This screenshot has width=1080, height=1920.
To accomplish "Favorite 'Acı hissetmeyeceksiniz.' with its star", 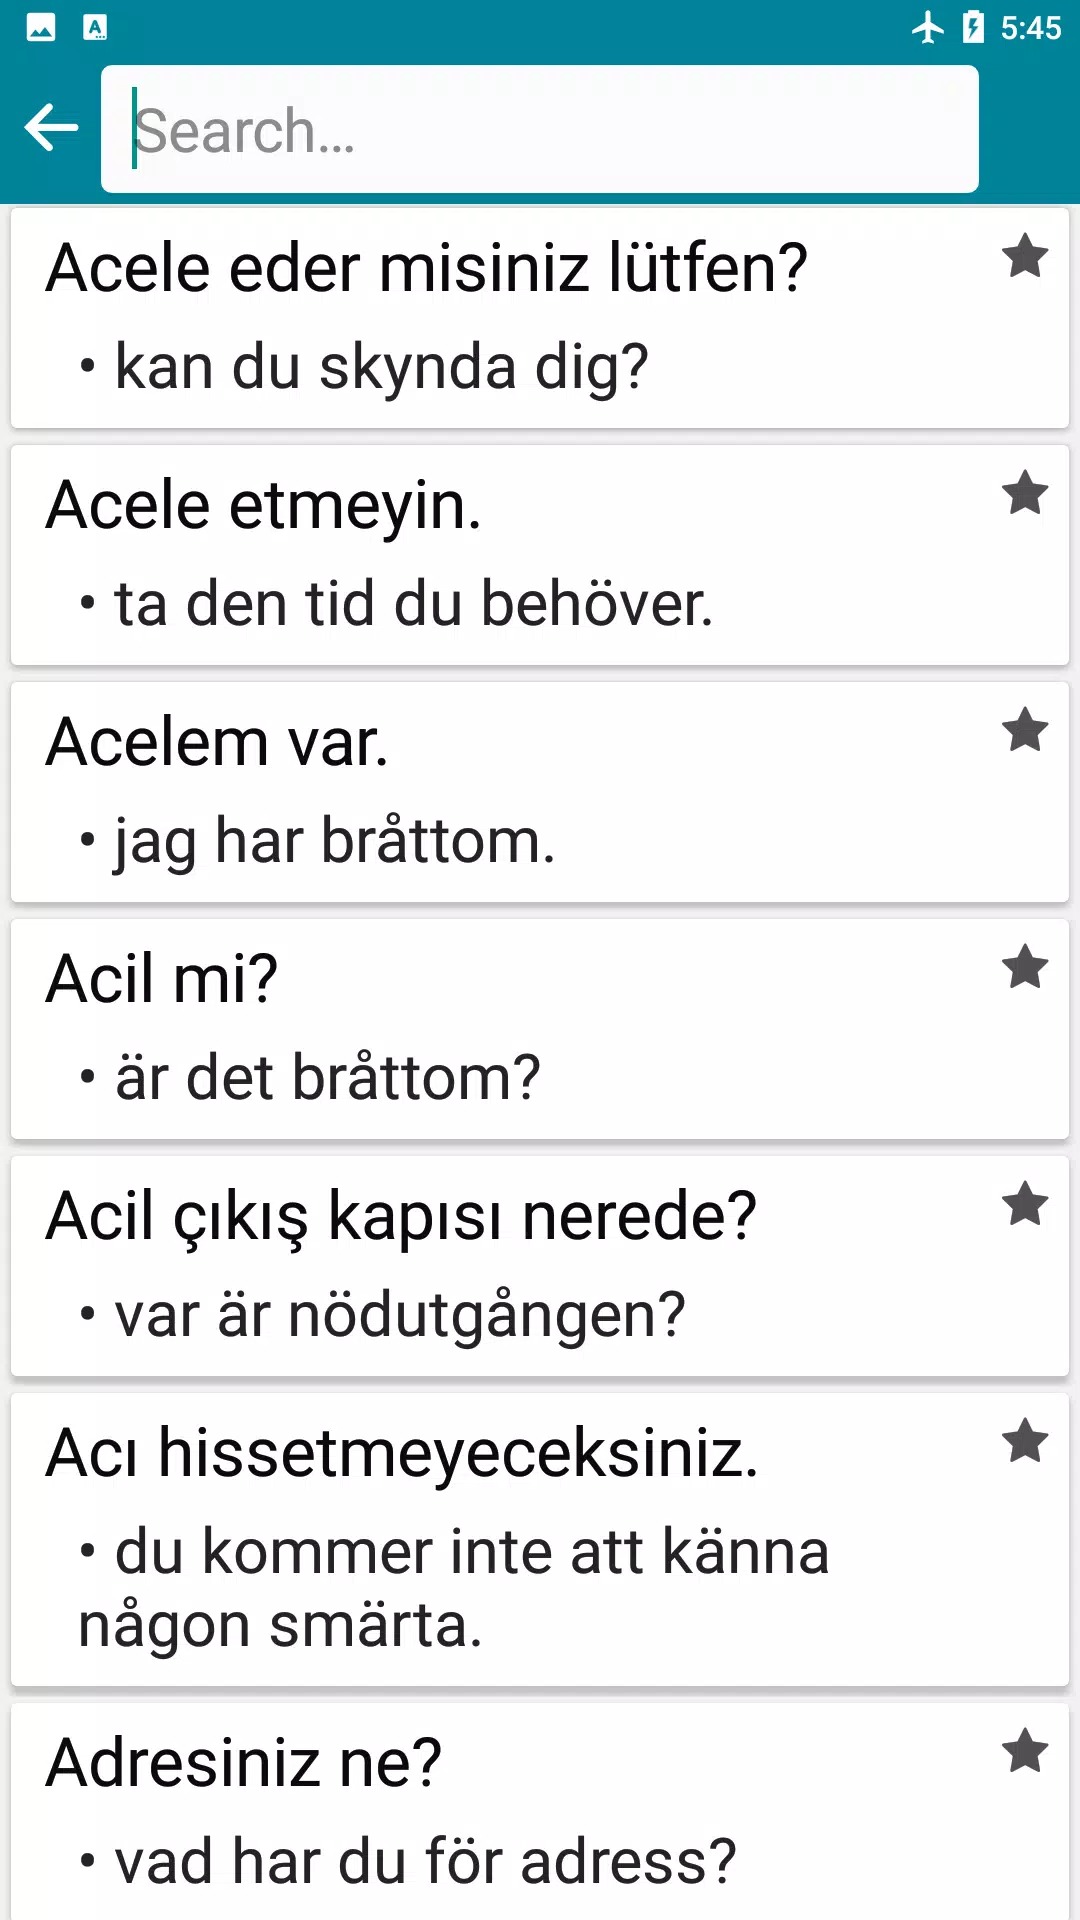I will 1025,1442.
